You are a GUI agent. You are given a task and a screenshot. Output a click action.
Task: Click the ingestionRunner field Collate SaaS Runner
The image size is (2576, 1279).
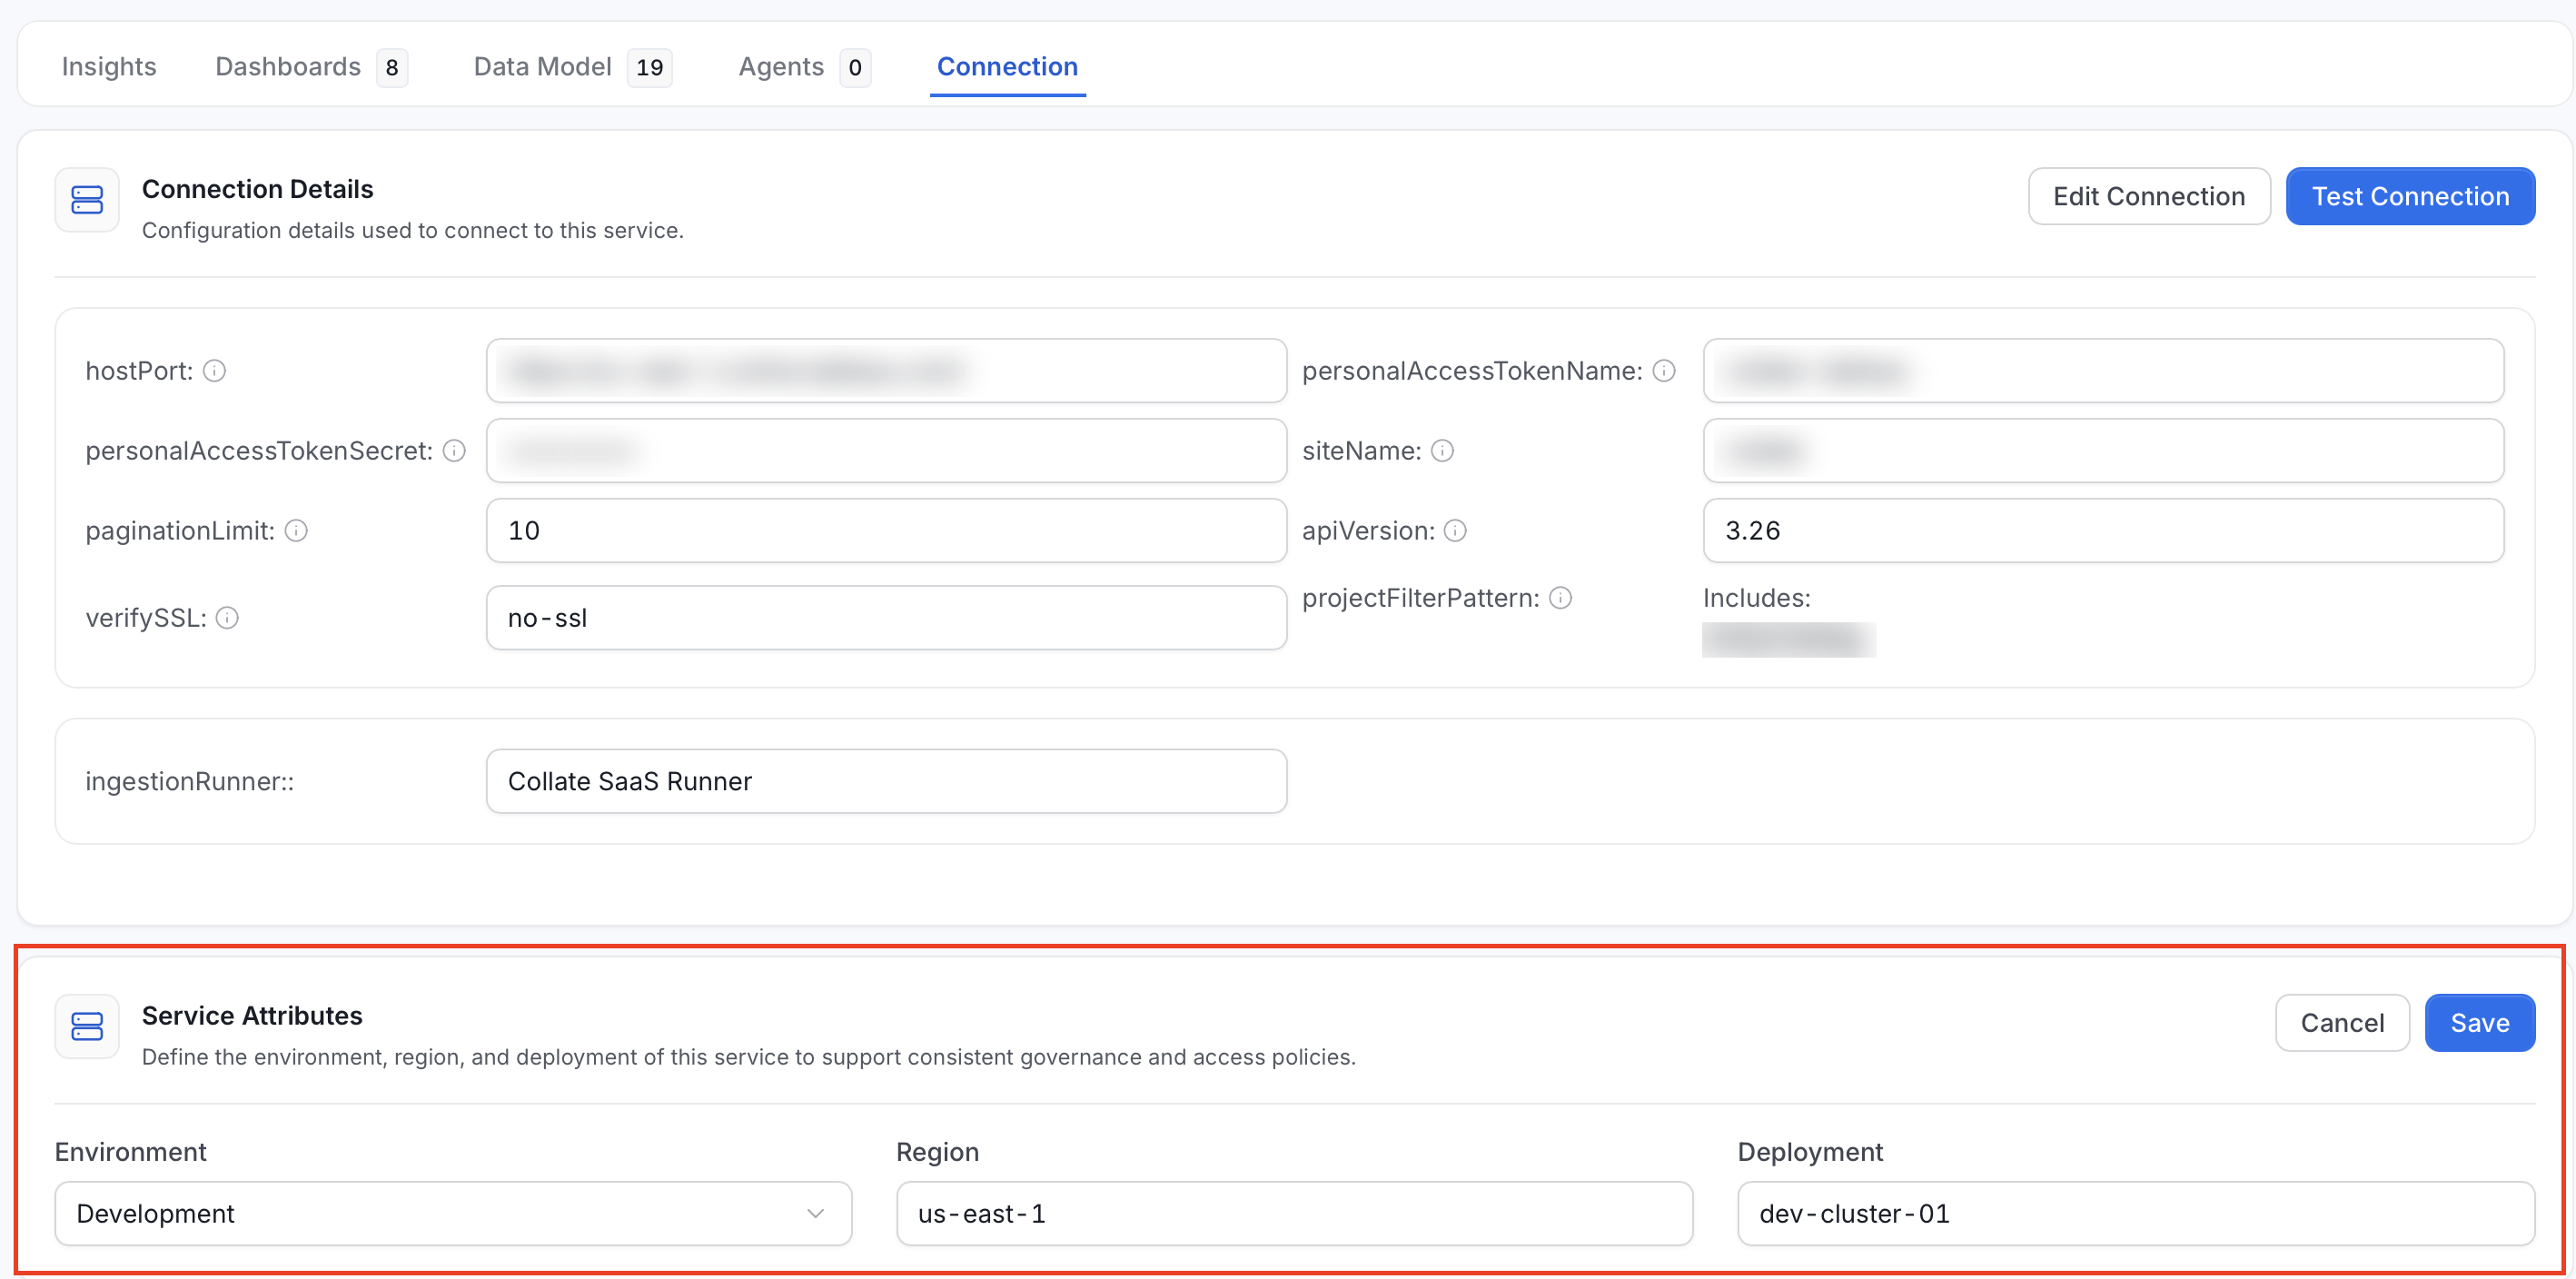pyautogui.click(x=886, y=781)
